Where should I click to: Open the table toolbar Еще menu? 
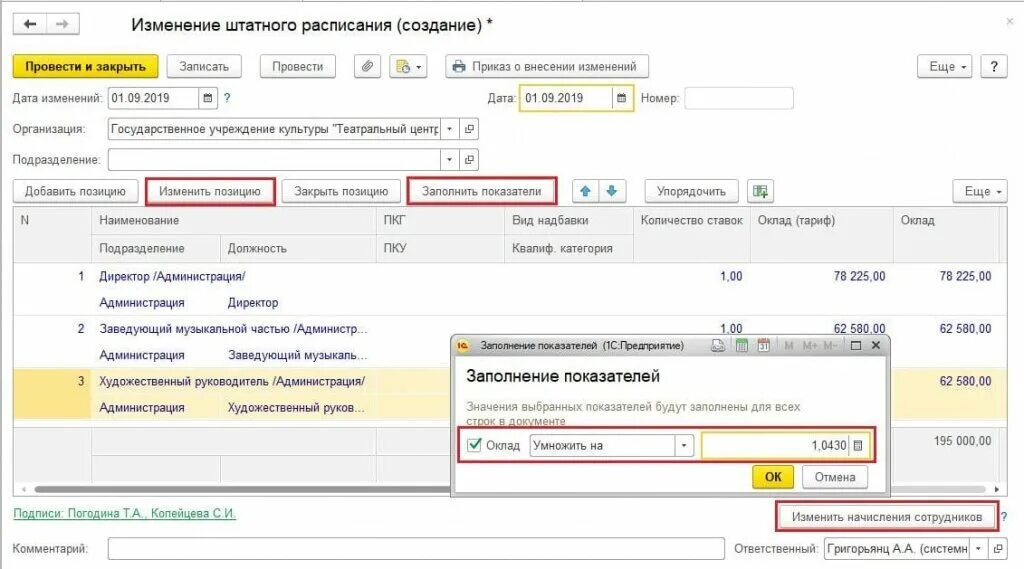point(980,191)
